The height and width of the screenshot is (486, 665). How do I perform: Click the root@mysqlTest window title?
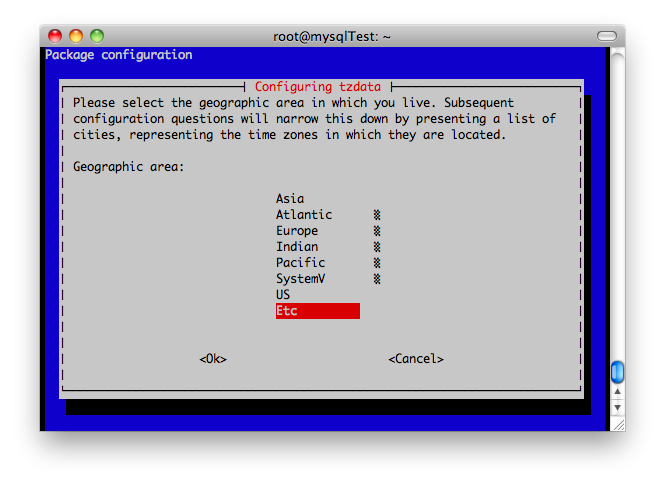tap(332, 37)
